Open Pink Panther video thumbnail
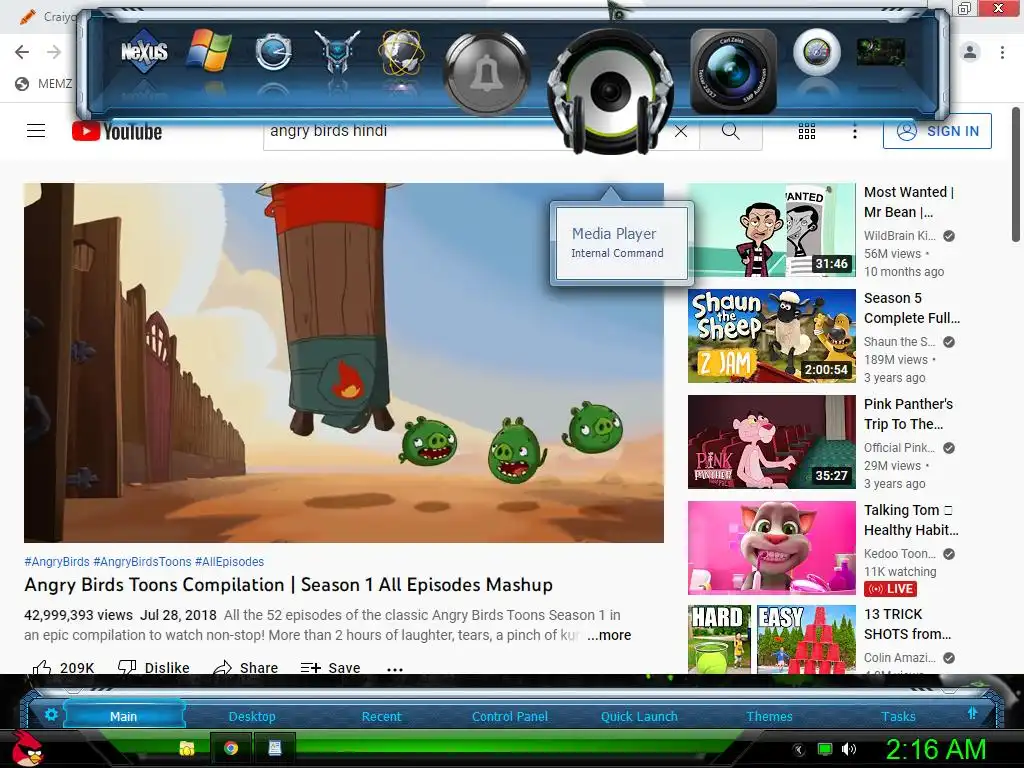The image size is (1024, 768). (x=771, y=441)
